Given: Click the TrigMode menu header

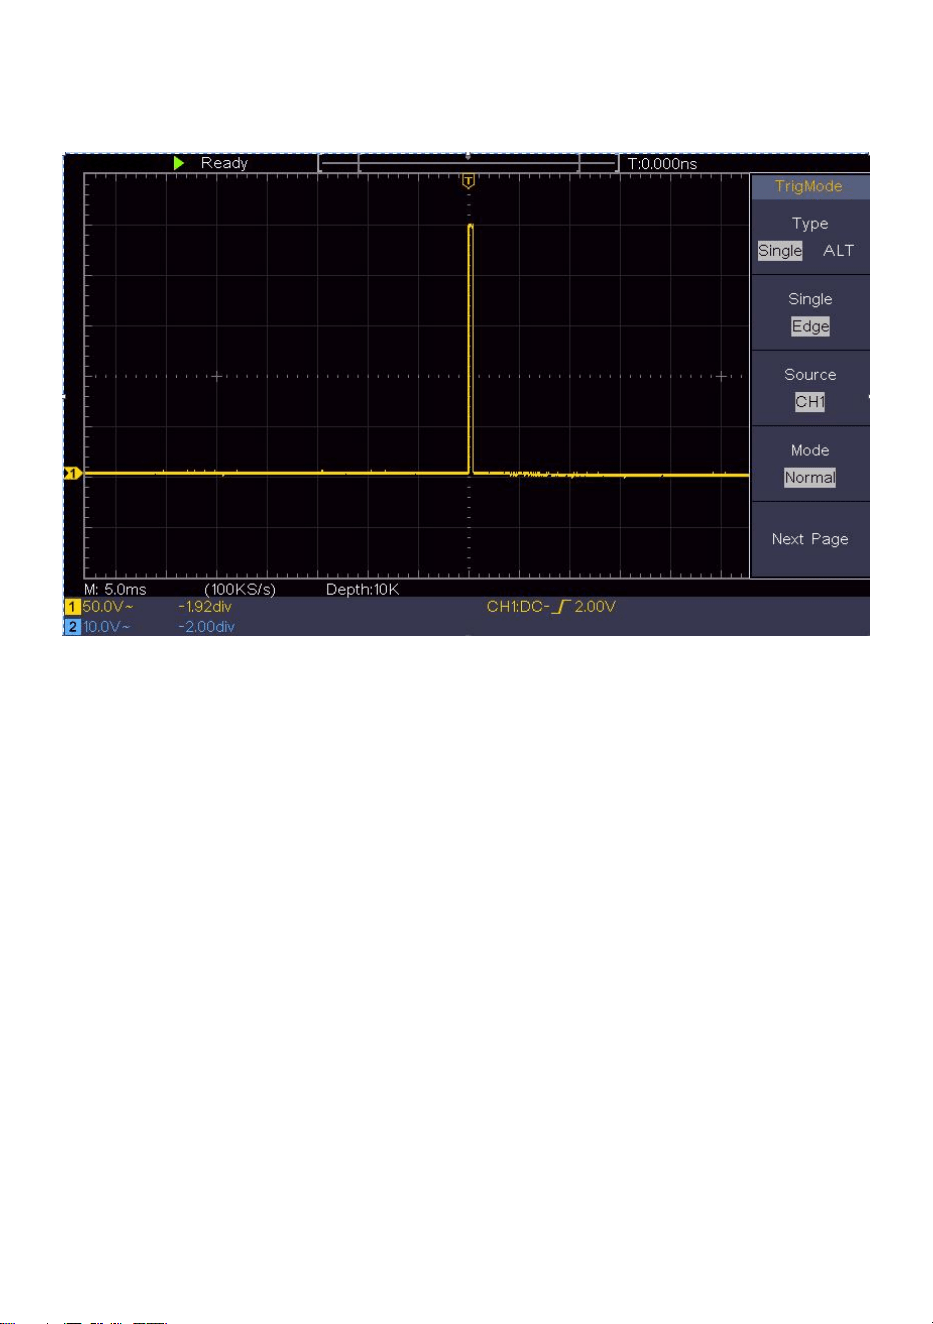Looking at the screenshot, I should pyautogui.click(x=809, y=186).
